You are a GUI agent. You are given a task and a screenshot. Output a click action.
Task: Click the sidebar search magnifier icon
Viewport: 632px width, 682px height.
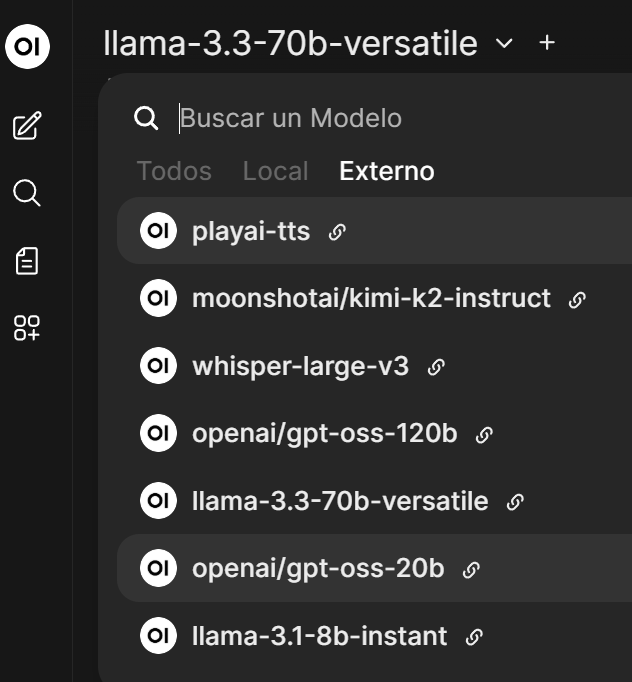[27, 193]
